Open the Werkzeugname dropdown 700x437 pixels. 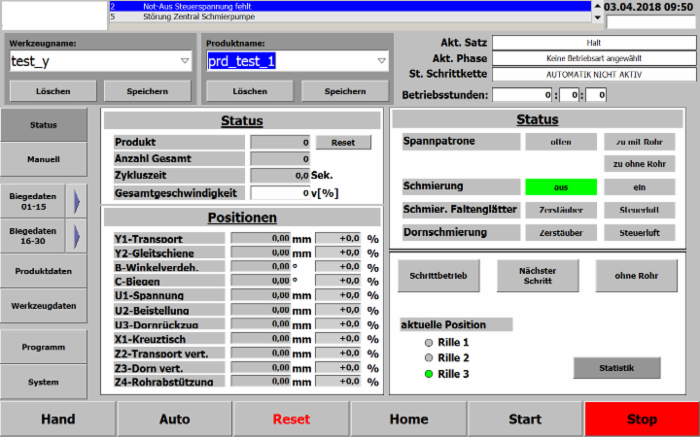[185, 61]
